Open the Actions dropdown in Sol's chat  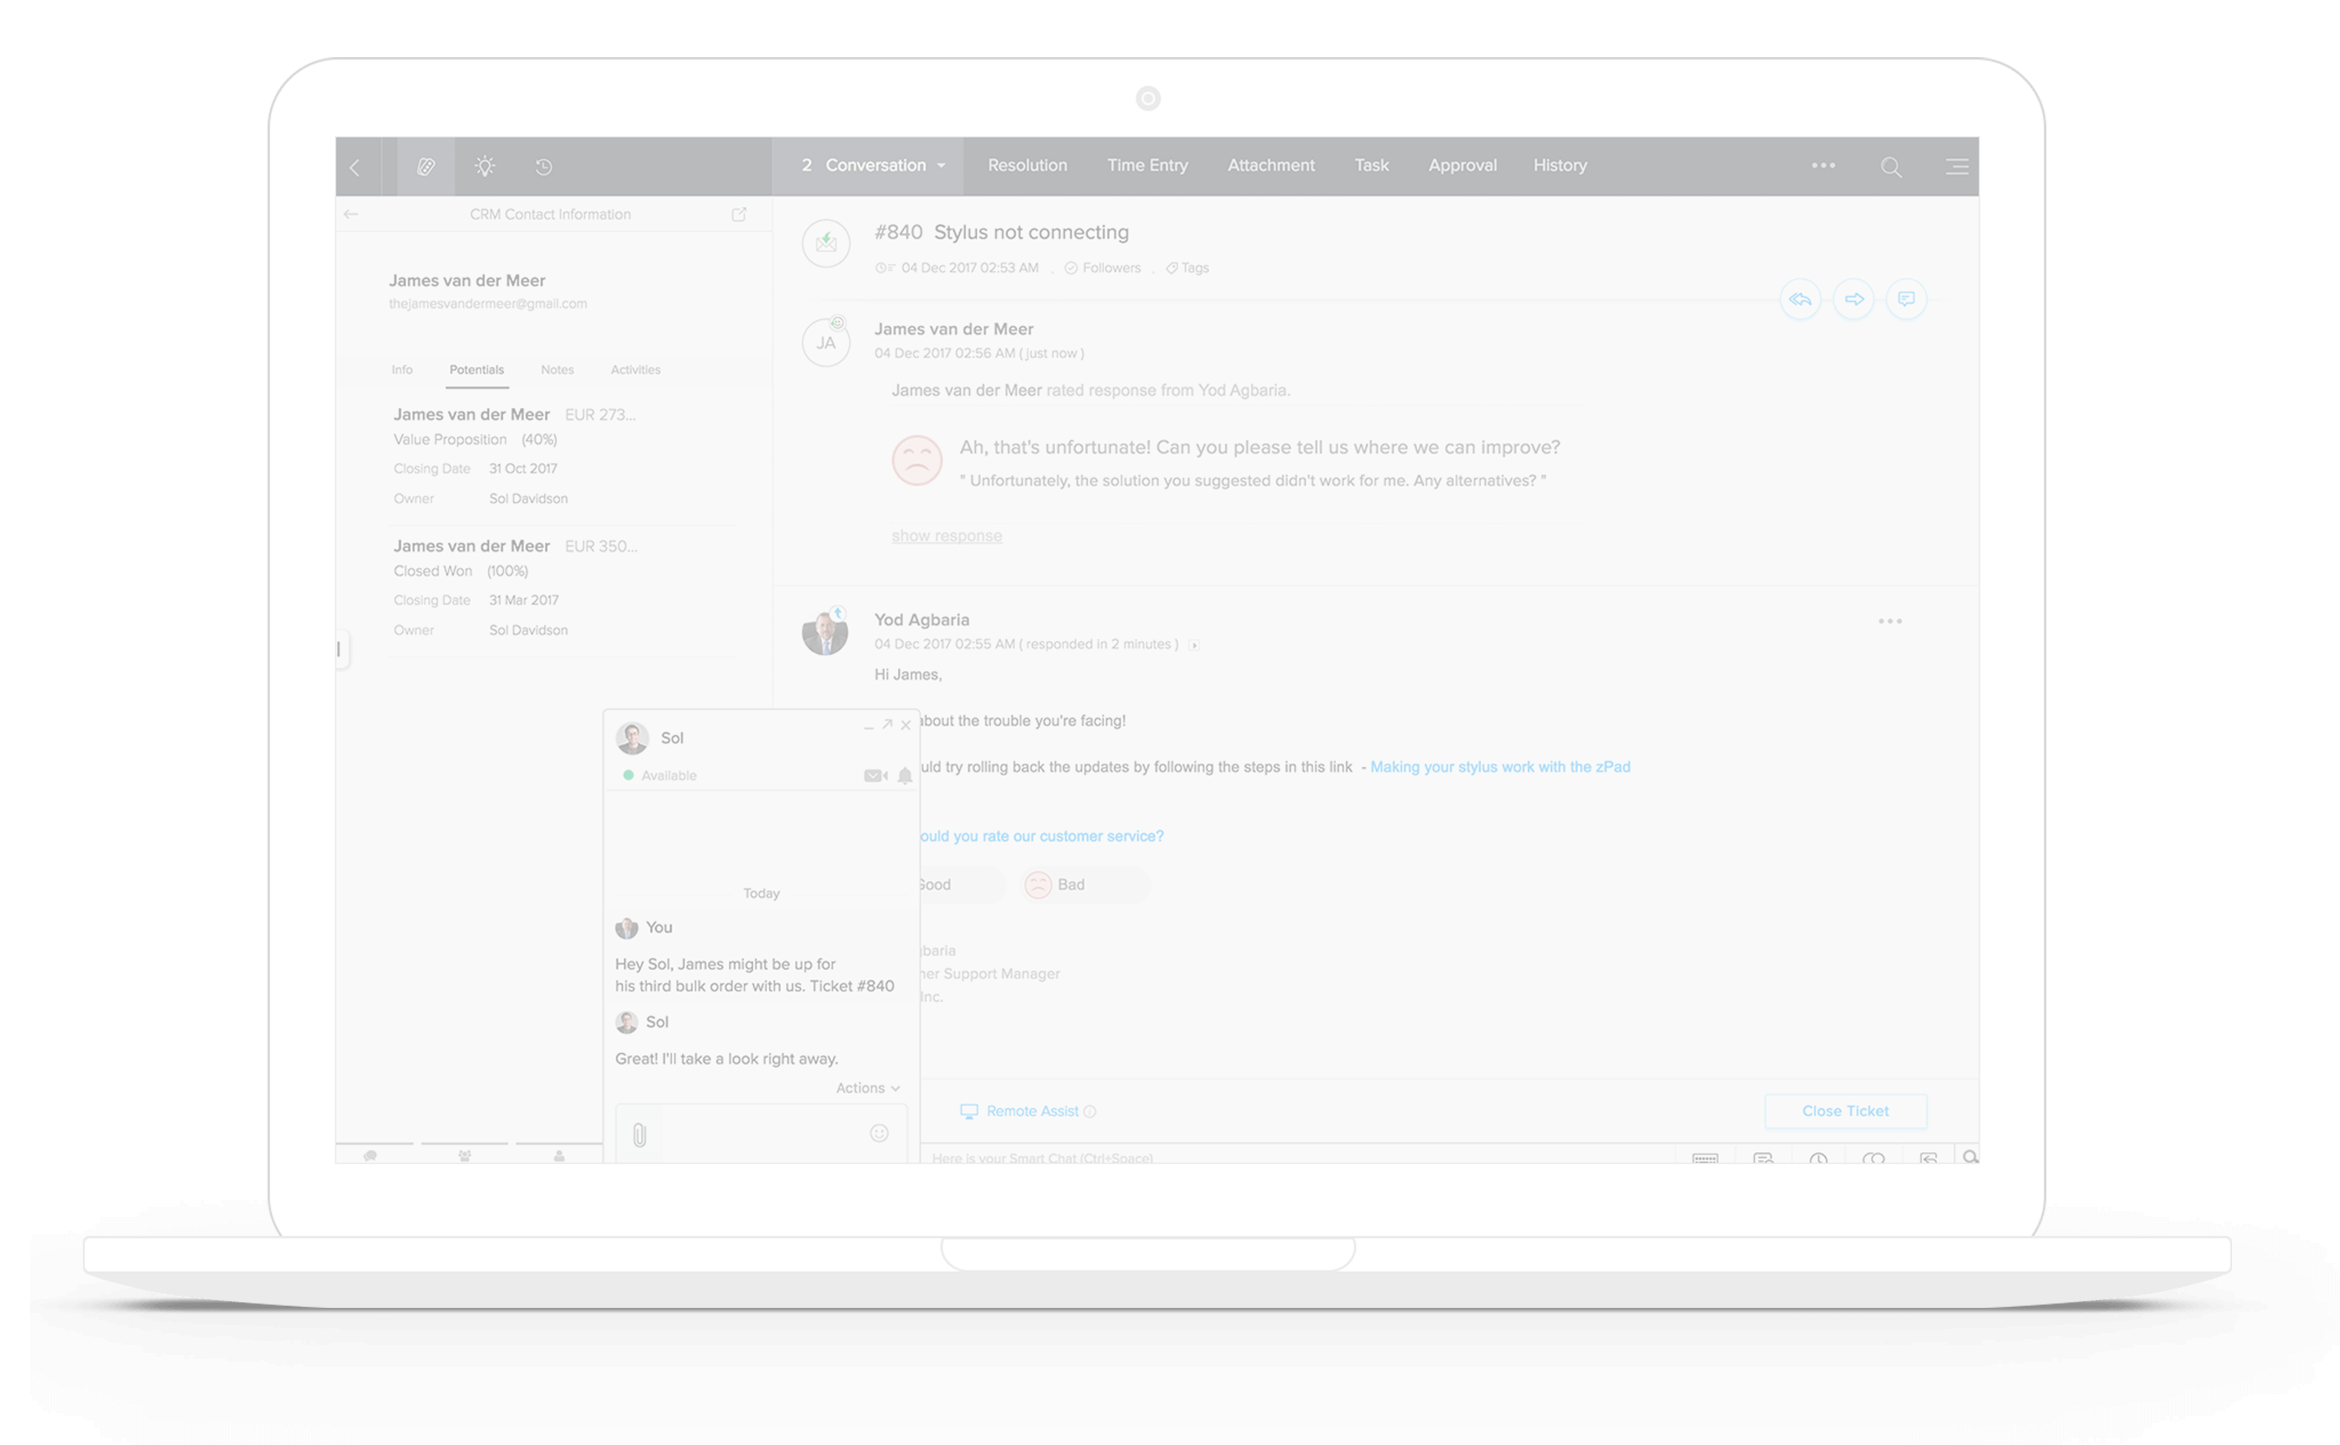click(x=867, y=1089)
